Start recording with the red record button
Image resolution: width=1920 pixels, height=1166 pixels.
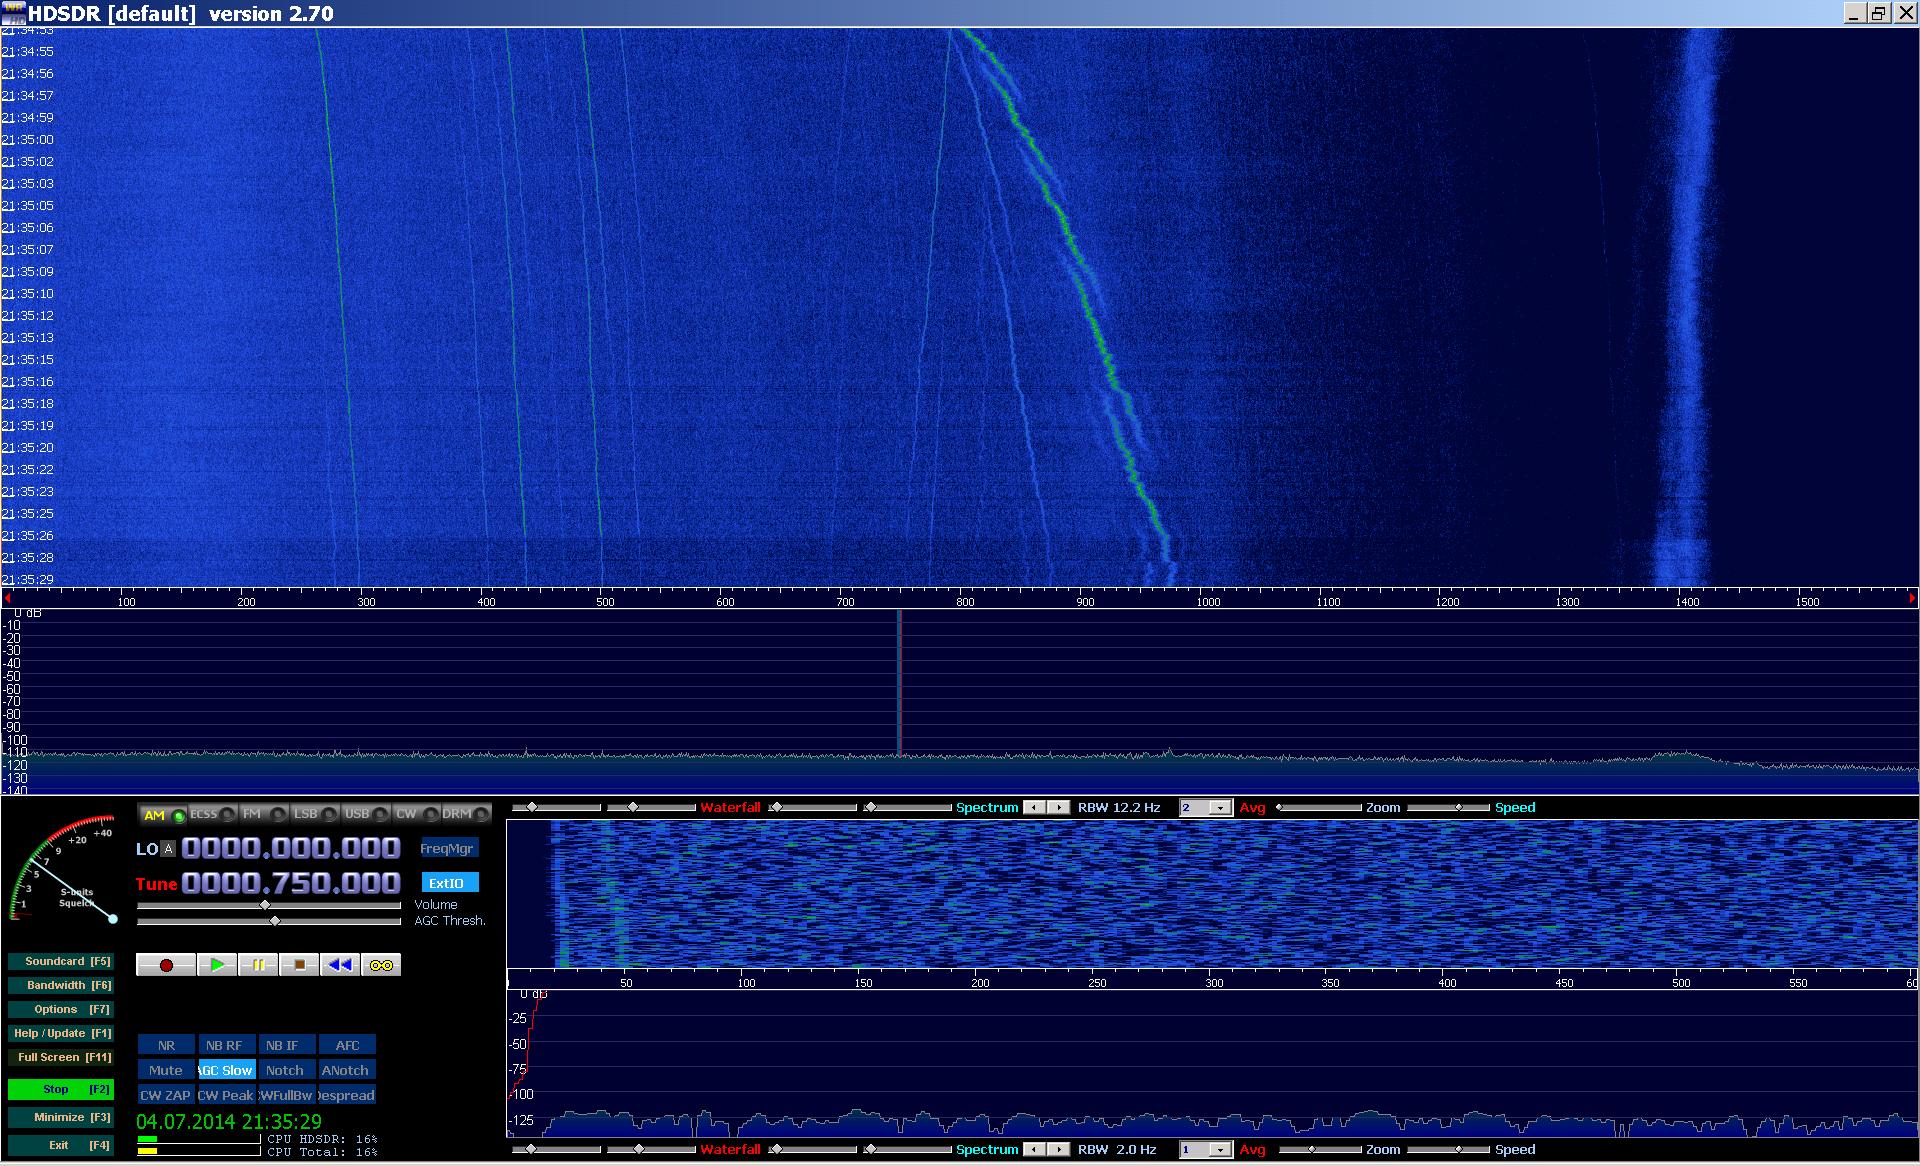tap(166, 965)
